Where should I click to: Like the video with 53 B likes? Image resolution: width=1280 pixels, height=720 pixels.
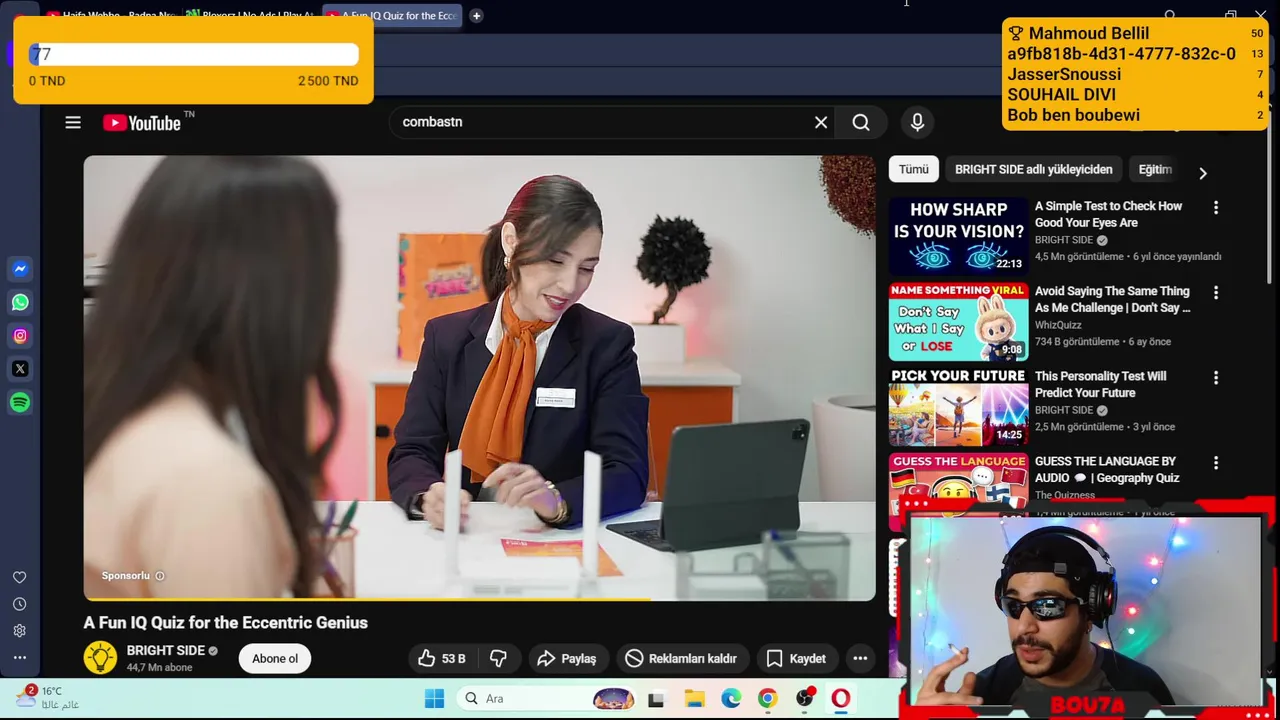(x=441, y=658)
